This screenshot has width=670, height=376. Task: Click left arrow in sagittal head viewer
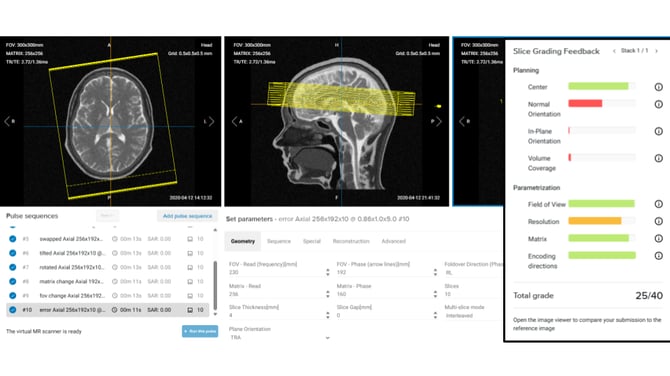point(234,121)
